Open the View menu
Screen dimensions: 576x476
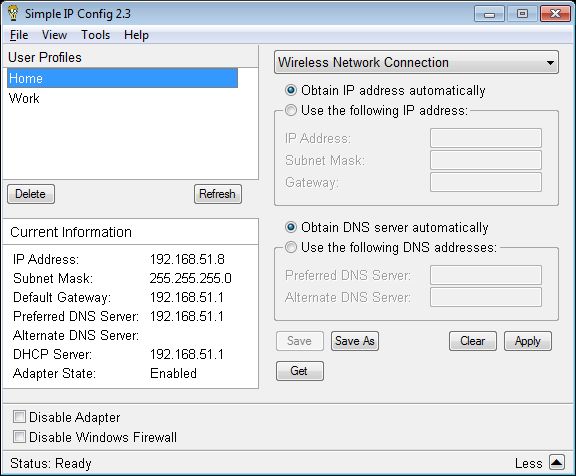(x=54, y=35)
